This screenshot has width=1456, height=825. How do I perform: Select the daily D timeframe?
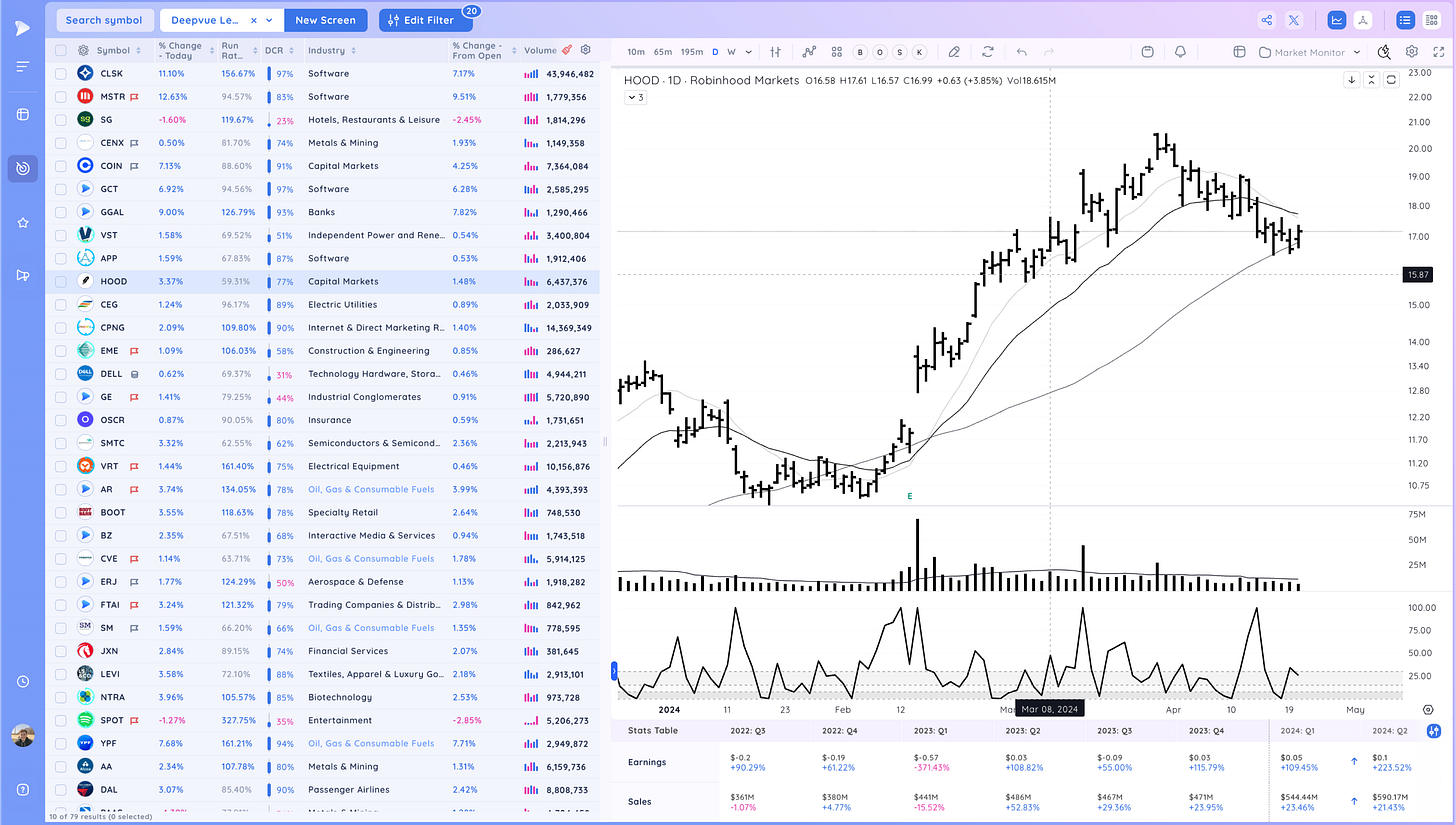715,52
